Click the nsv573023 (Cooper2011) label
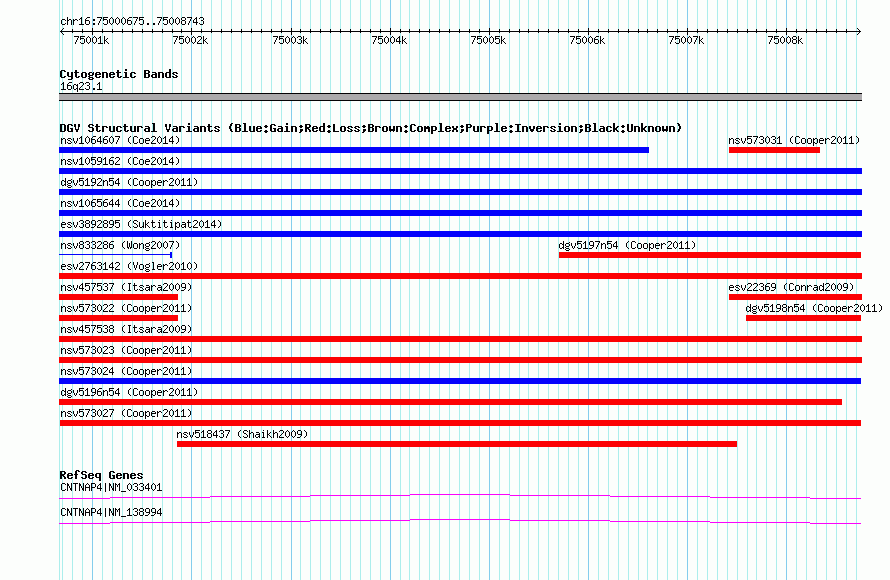This screenshot has width=890, height=580. (x=126, y=350)
